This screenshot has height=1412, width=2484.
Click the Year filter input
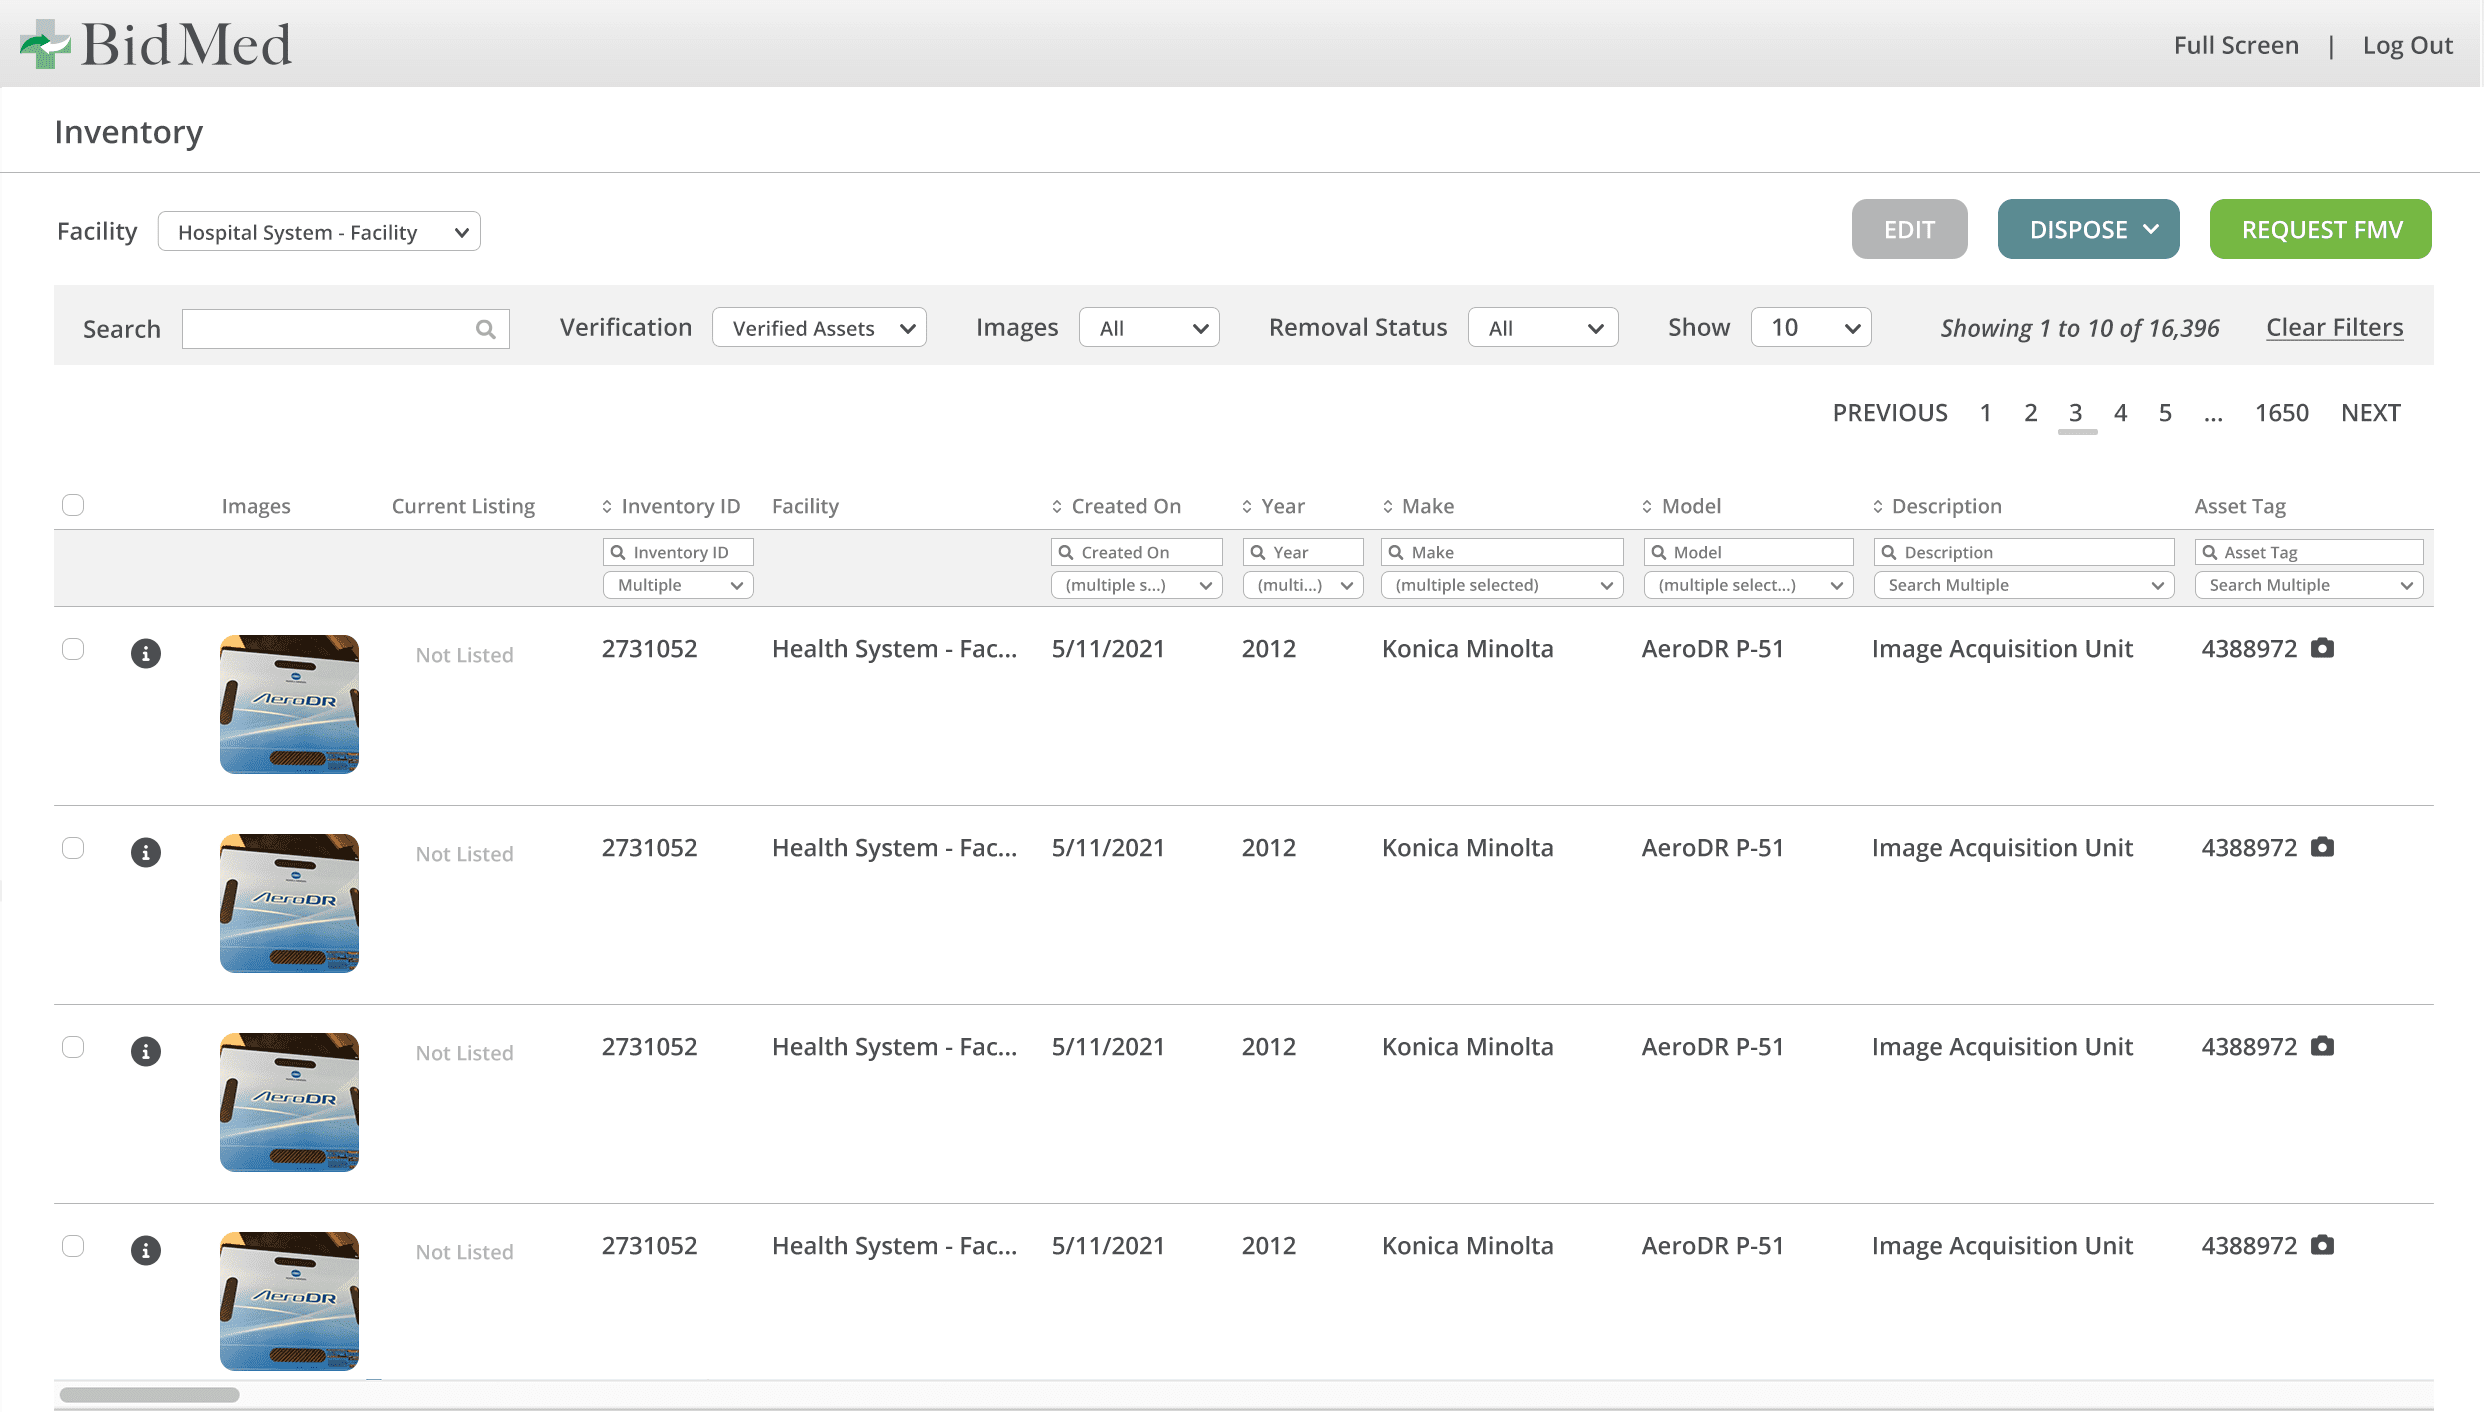point(1303,552)
